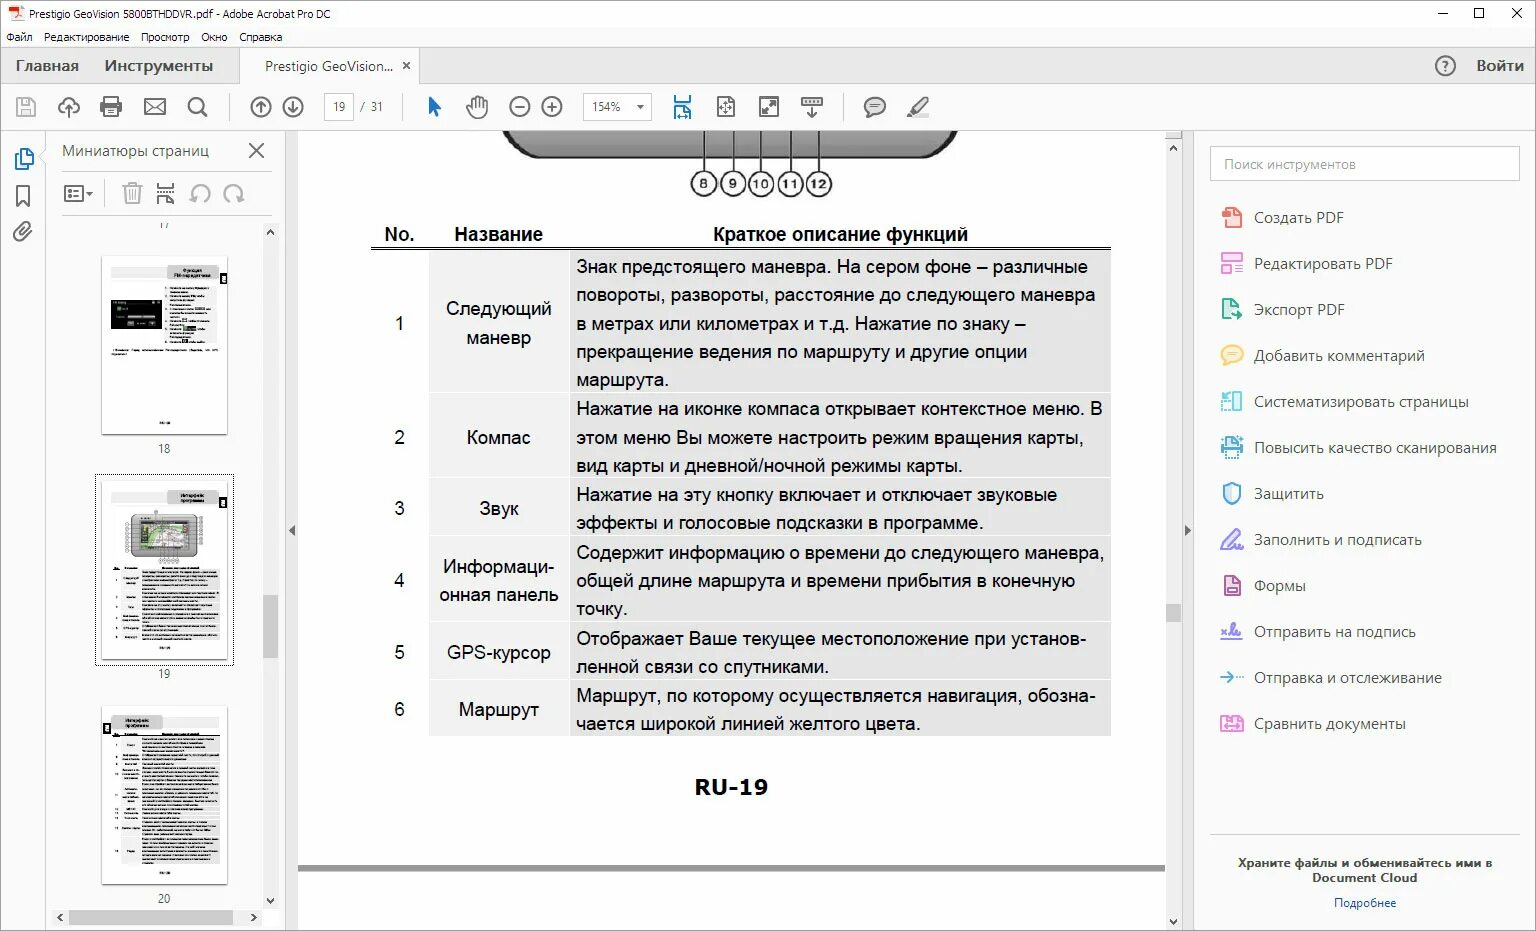Select page 18 thumbnail
The width and height of the screenshot is (1536, 931).
[x=164, y=345]
